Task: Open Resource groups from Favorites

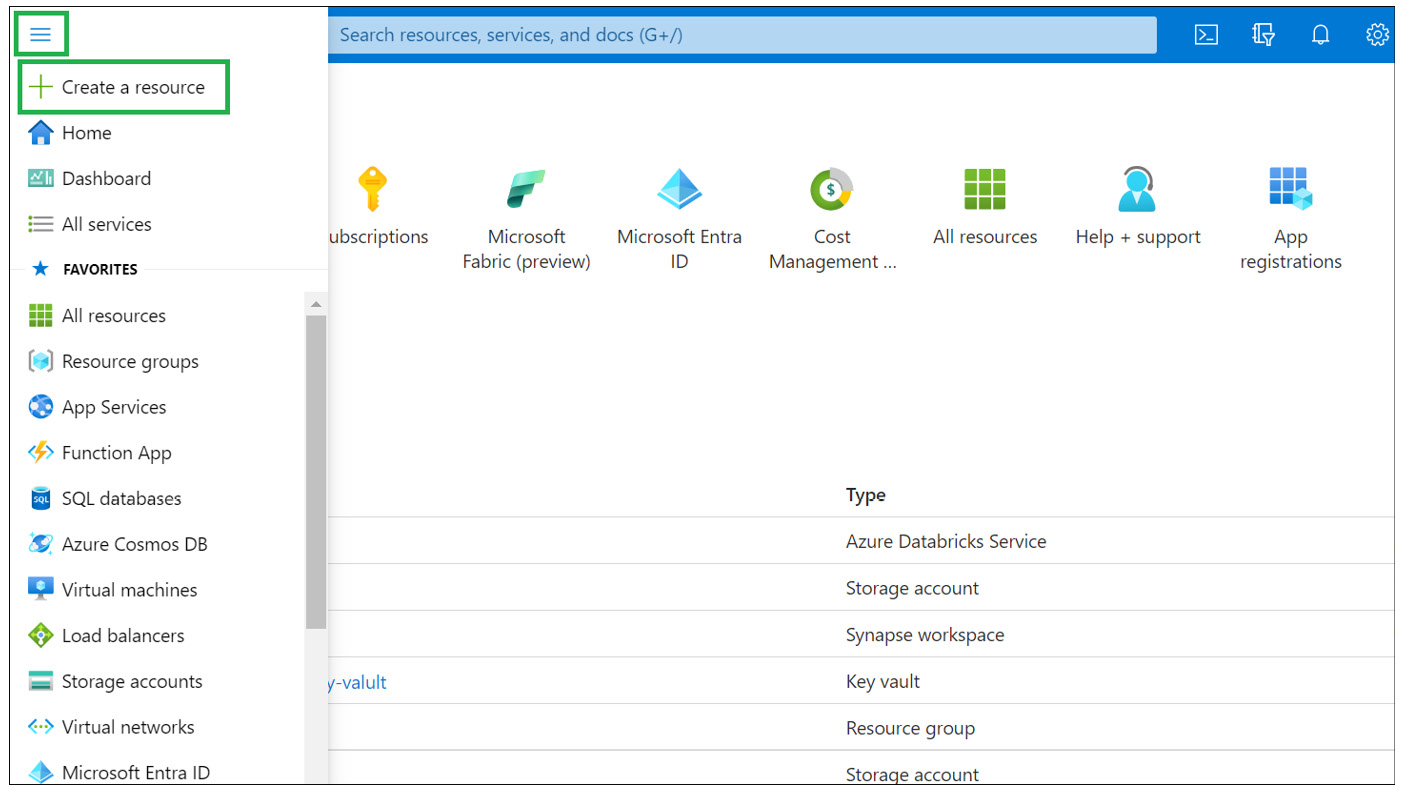Action: click(x=113, y=362)
